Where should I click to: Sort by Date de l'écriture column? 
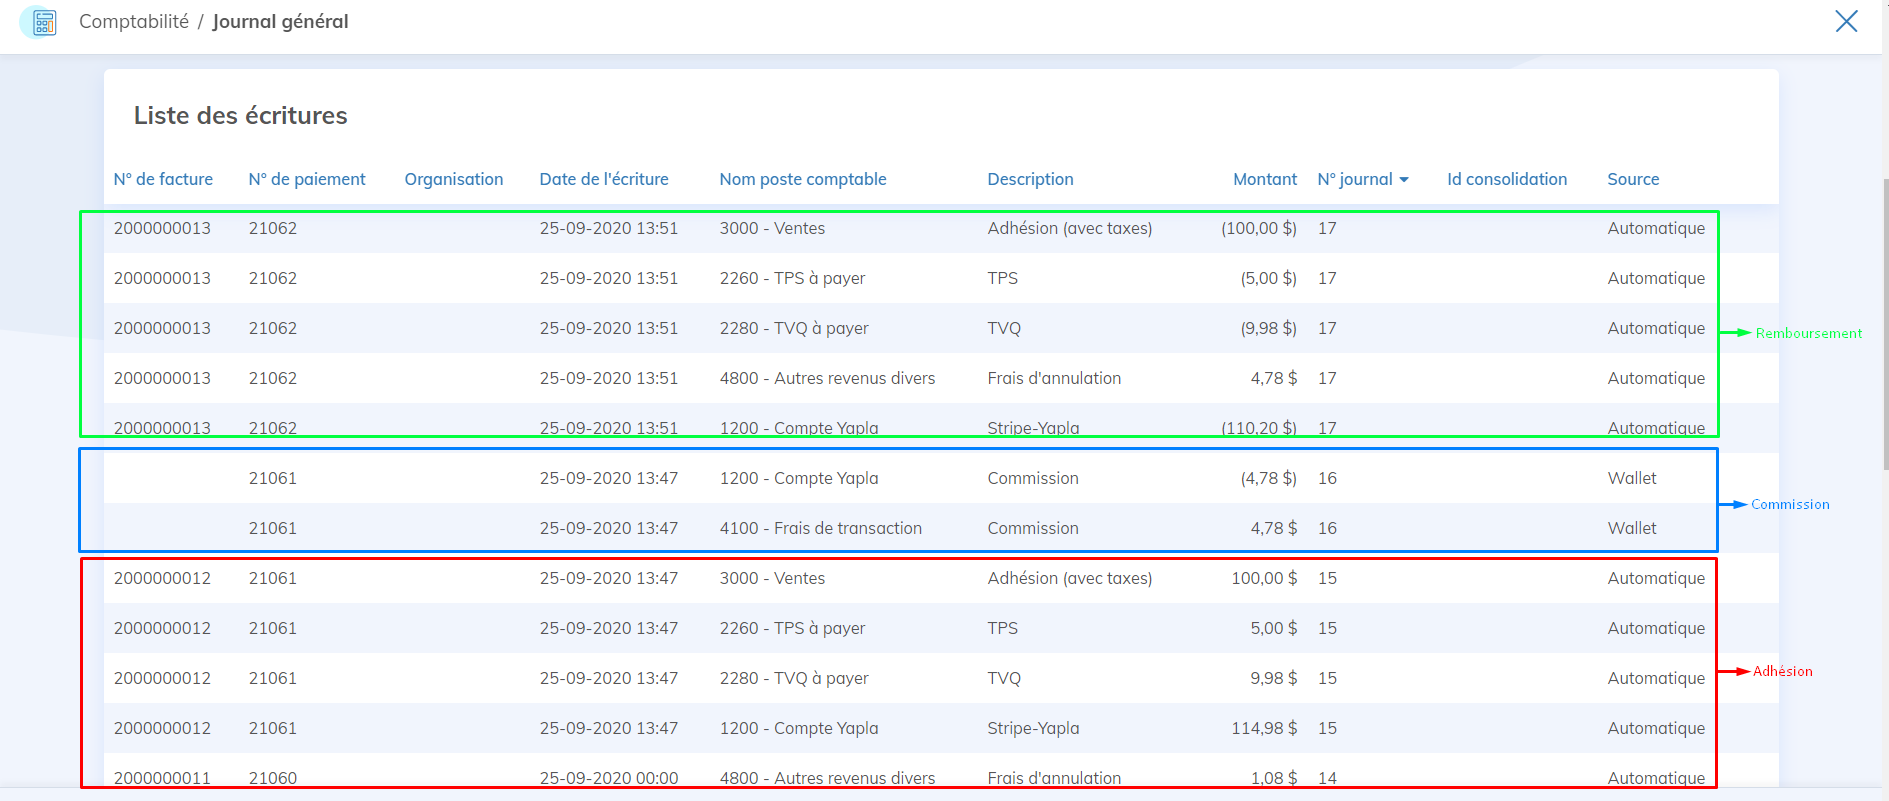(604, 179)
